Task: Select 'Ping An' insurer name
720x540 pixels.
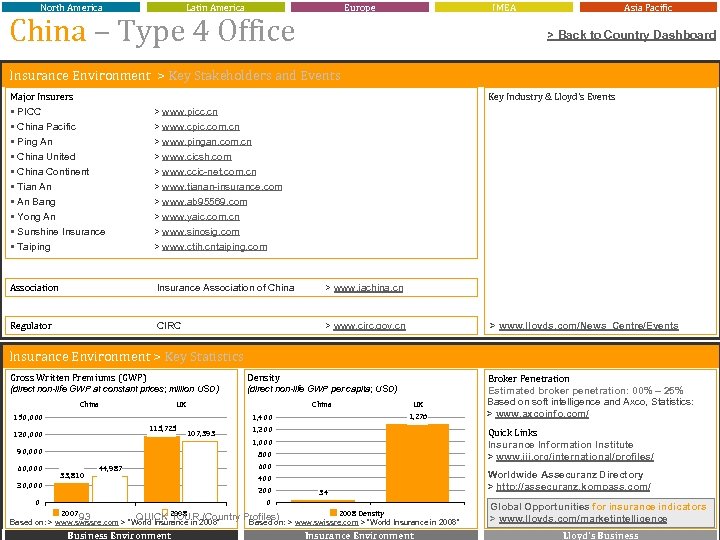Action: [x=35, y=142]
